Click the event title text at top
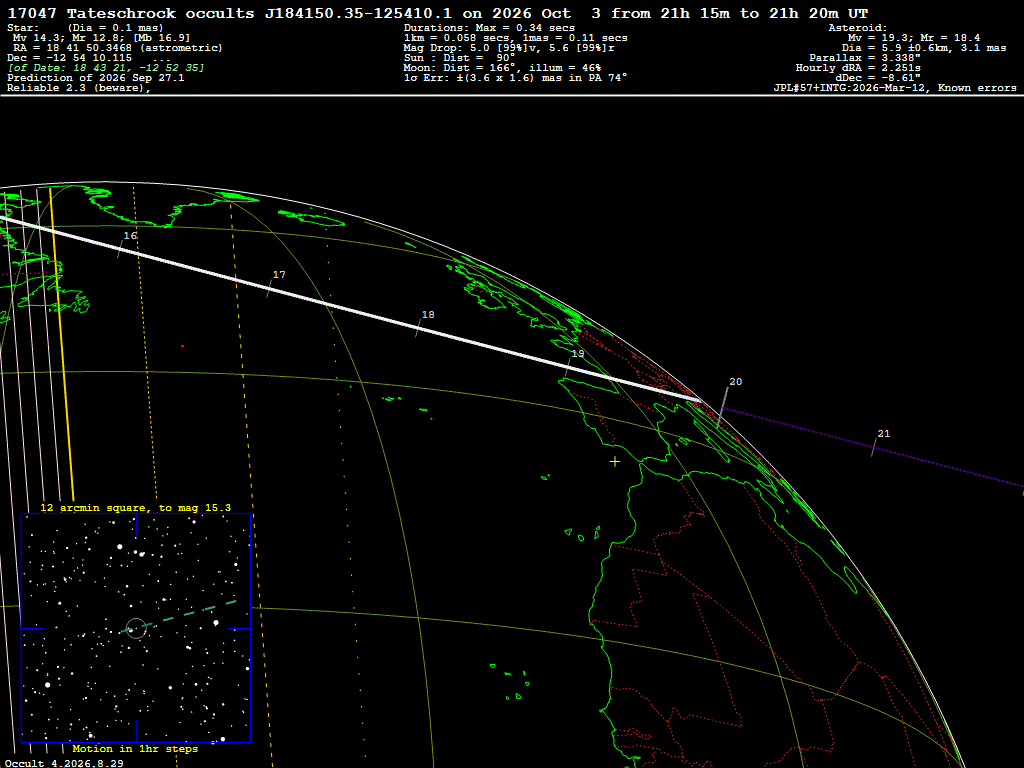The width and height of the screenshot is (1024, 768). point(438,13)
